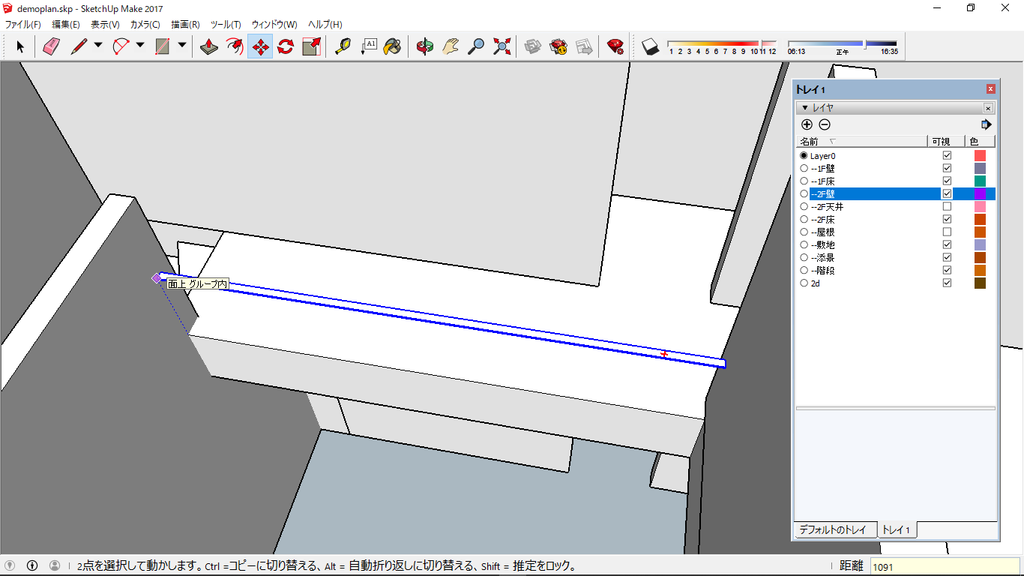This screenshot has width=1024, height=576.
Task: Sort layers by 名前 column header
Action: pos(861,142)
